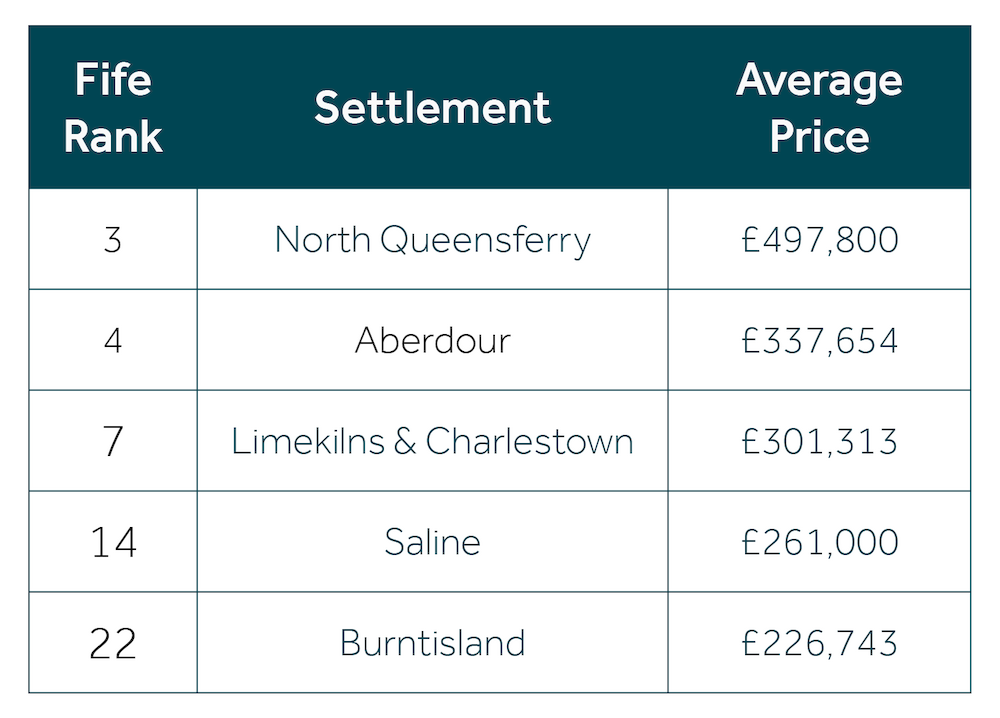
Task: Click the Settlement column header
Action: [432, 107]
